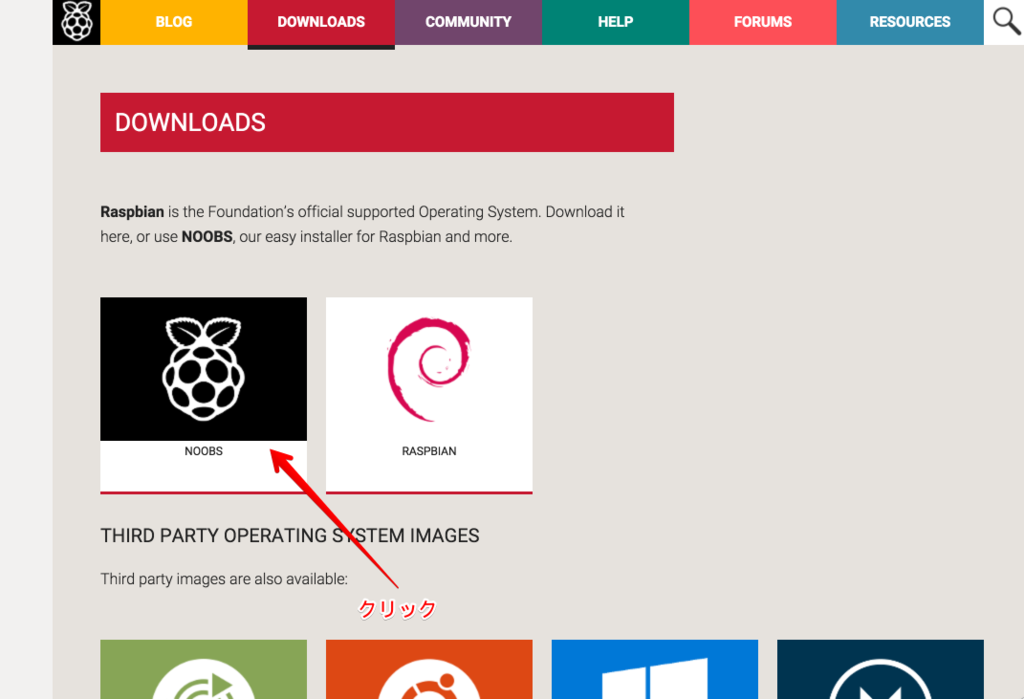The image size is (1024, 699).
Task: Click the THIRD PARTY OPERATING SYSTEM IMAGES heading
Action: click(290, 536)
